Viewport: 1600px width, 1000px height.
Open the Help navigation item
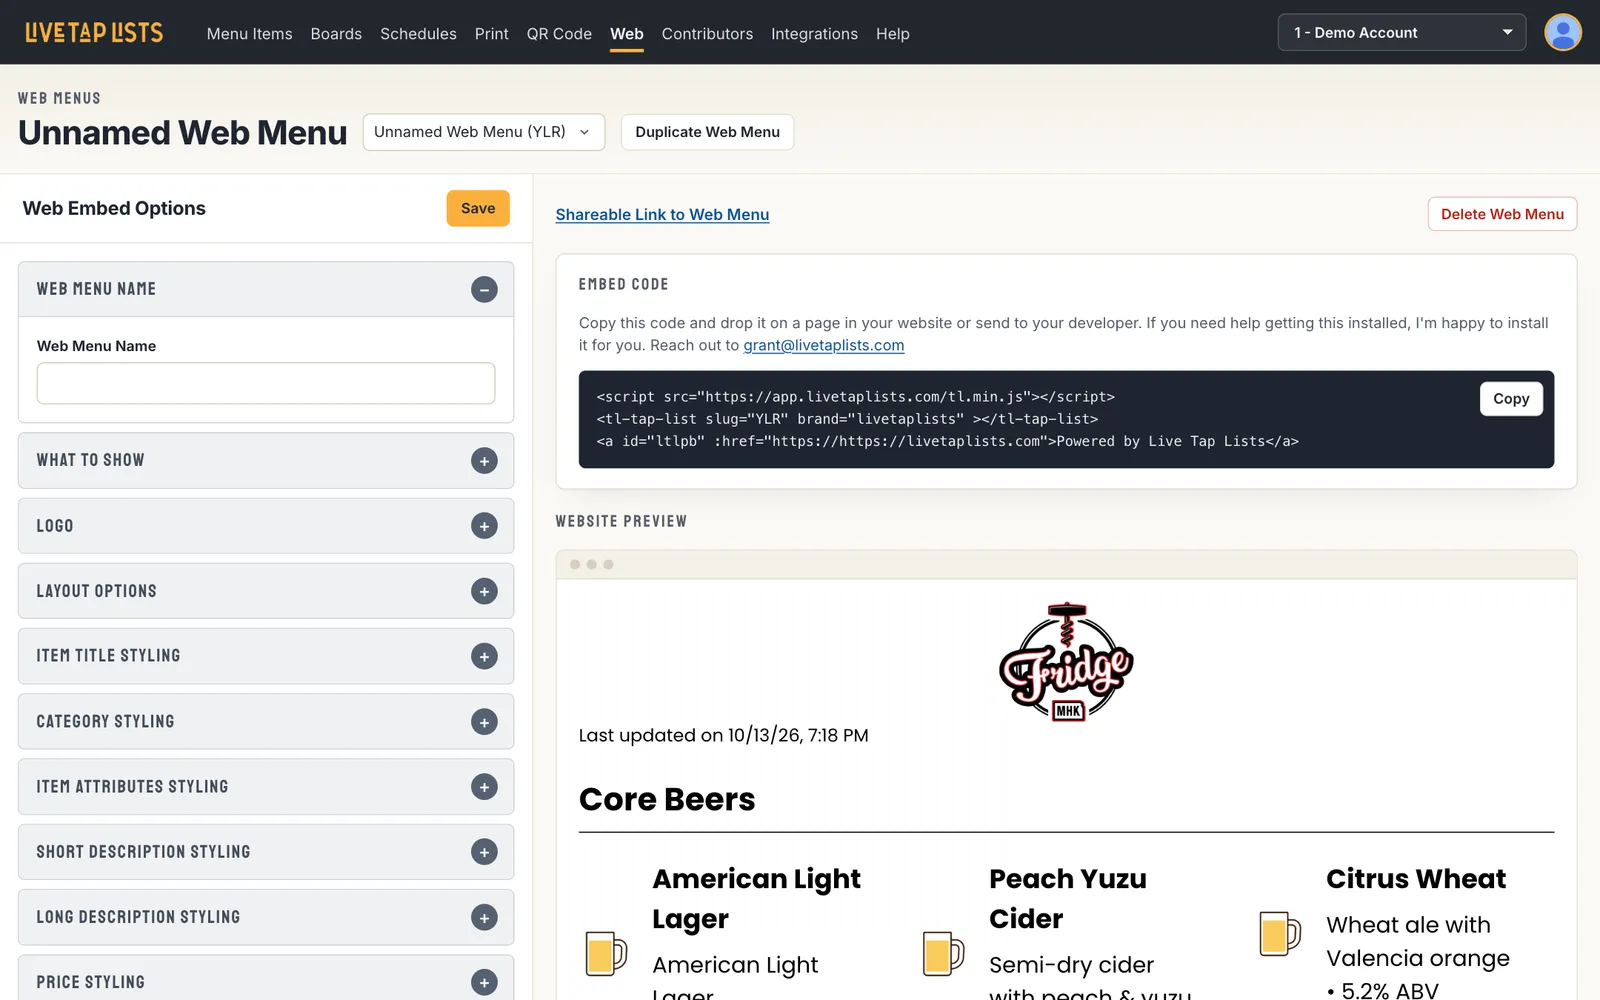point(893,34)
